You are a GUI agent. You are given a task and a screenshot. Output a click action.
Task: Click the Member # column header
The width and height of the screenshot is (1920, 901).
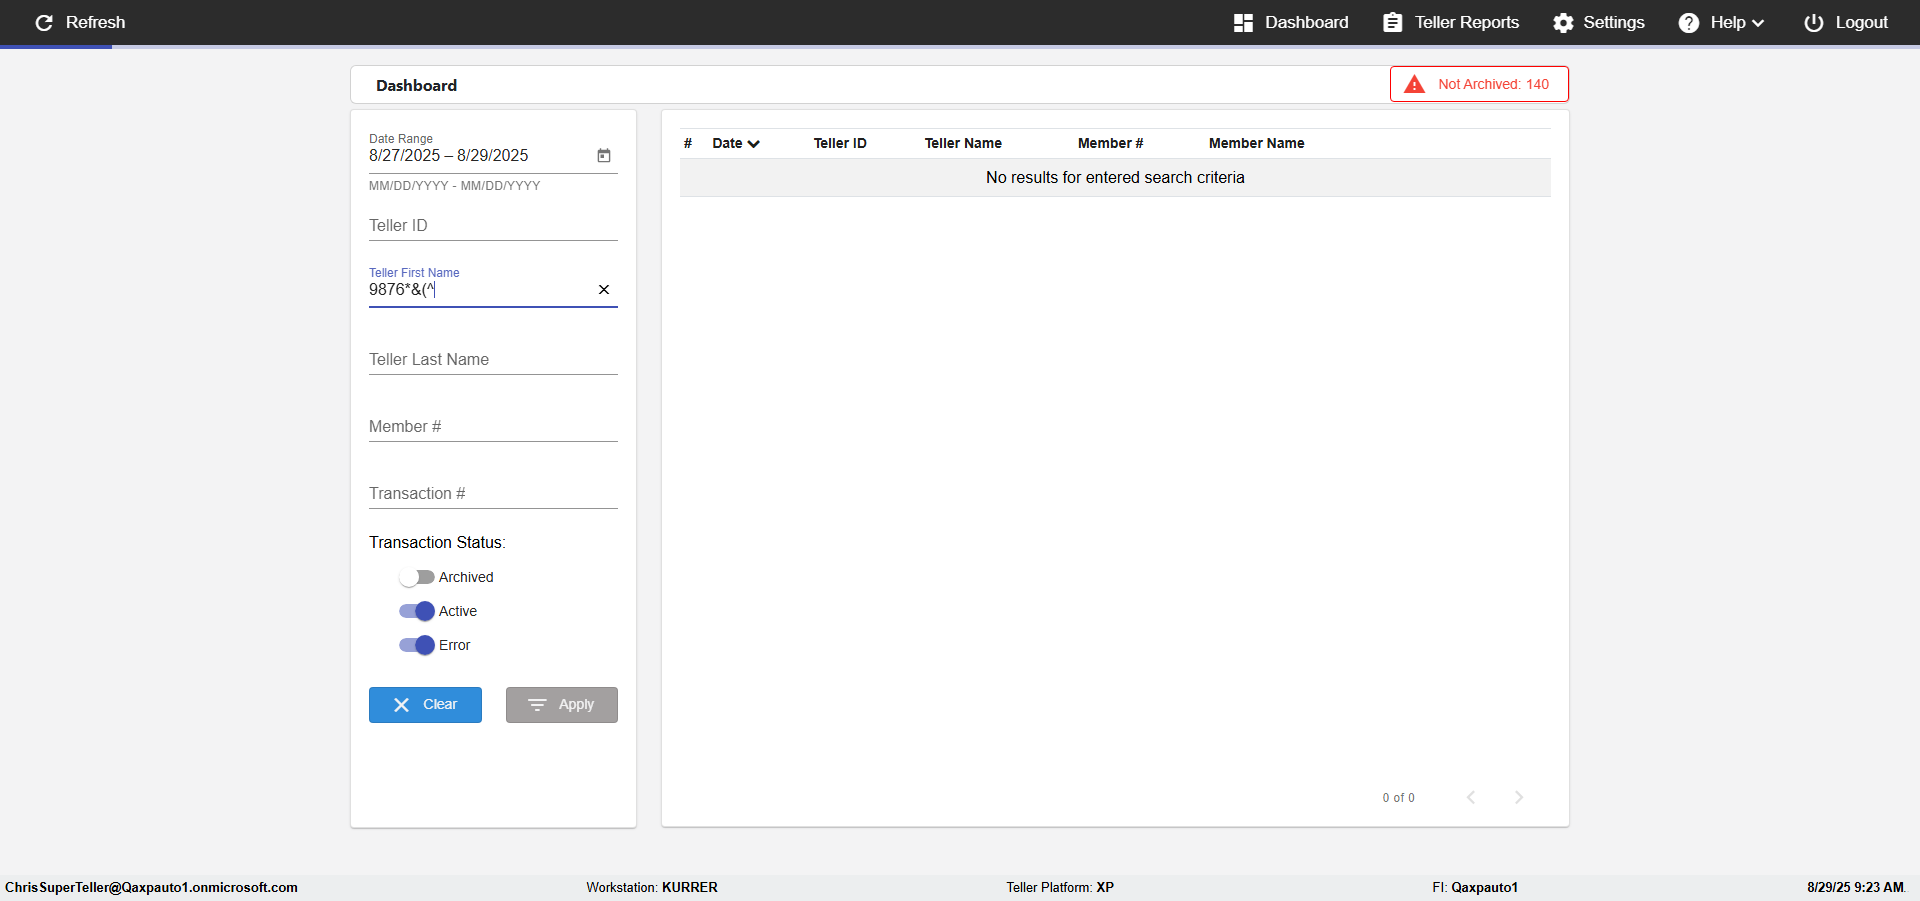(x=1110, y=143)
